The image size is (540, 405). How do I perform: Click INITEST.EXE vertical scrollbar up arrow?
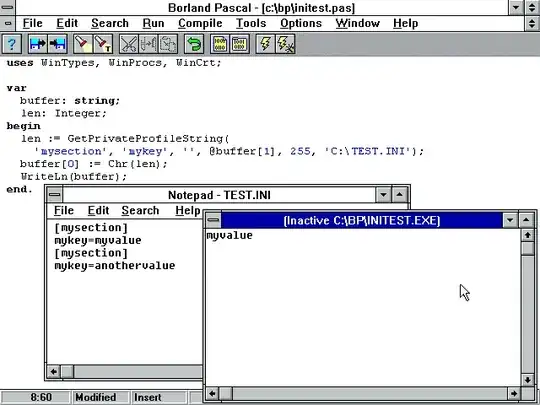tap(528, 235)
